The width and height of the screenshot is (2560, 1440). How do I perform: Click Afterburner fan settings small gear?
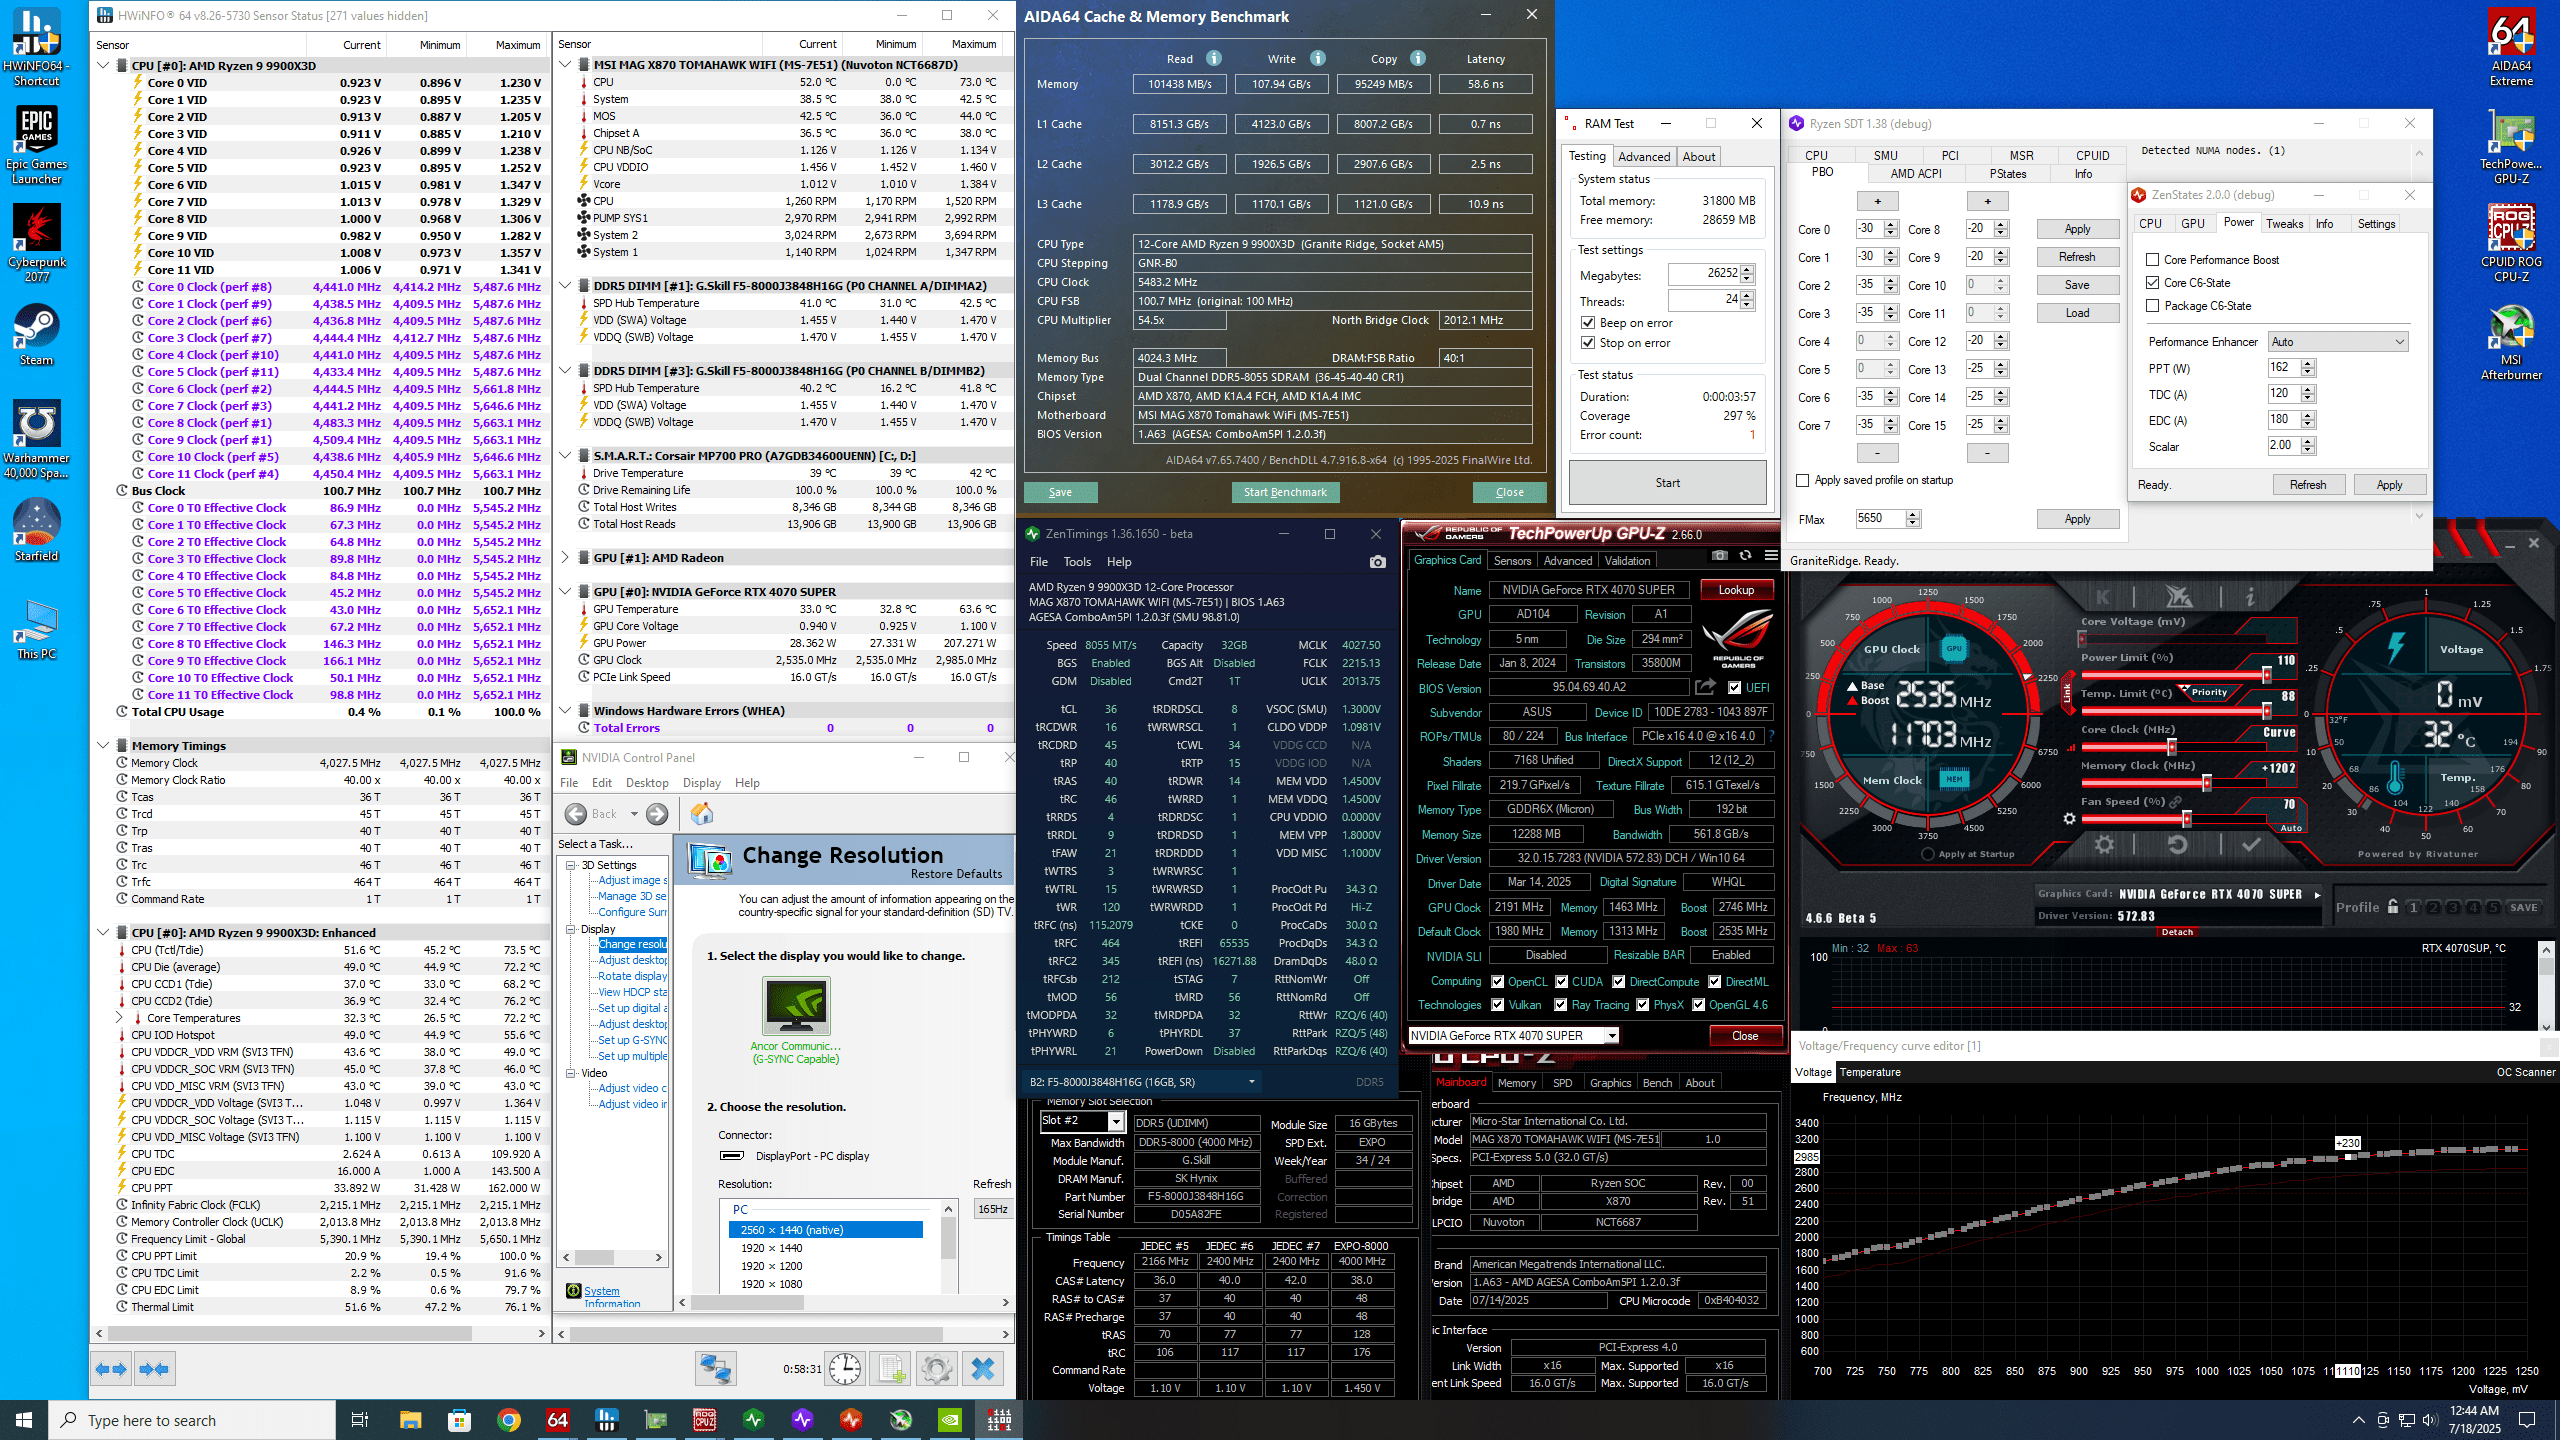(x=2069, y=819)
